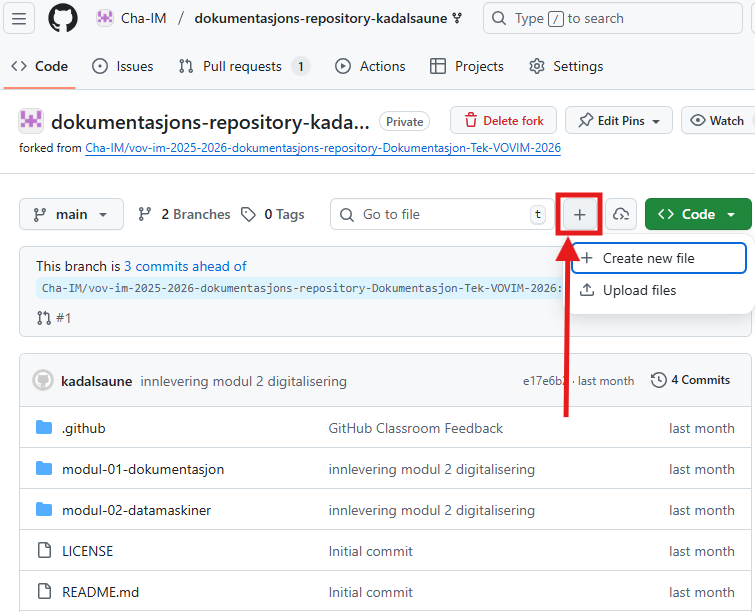Screen dimensions: 755x612
Task: Open the Projects tab
Action: [467, 66]
